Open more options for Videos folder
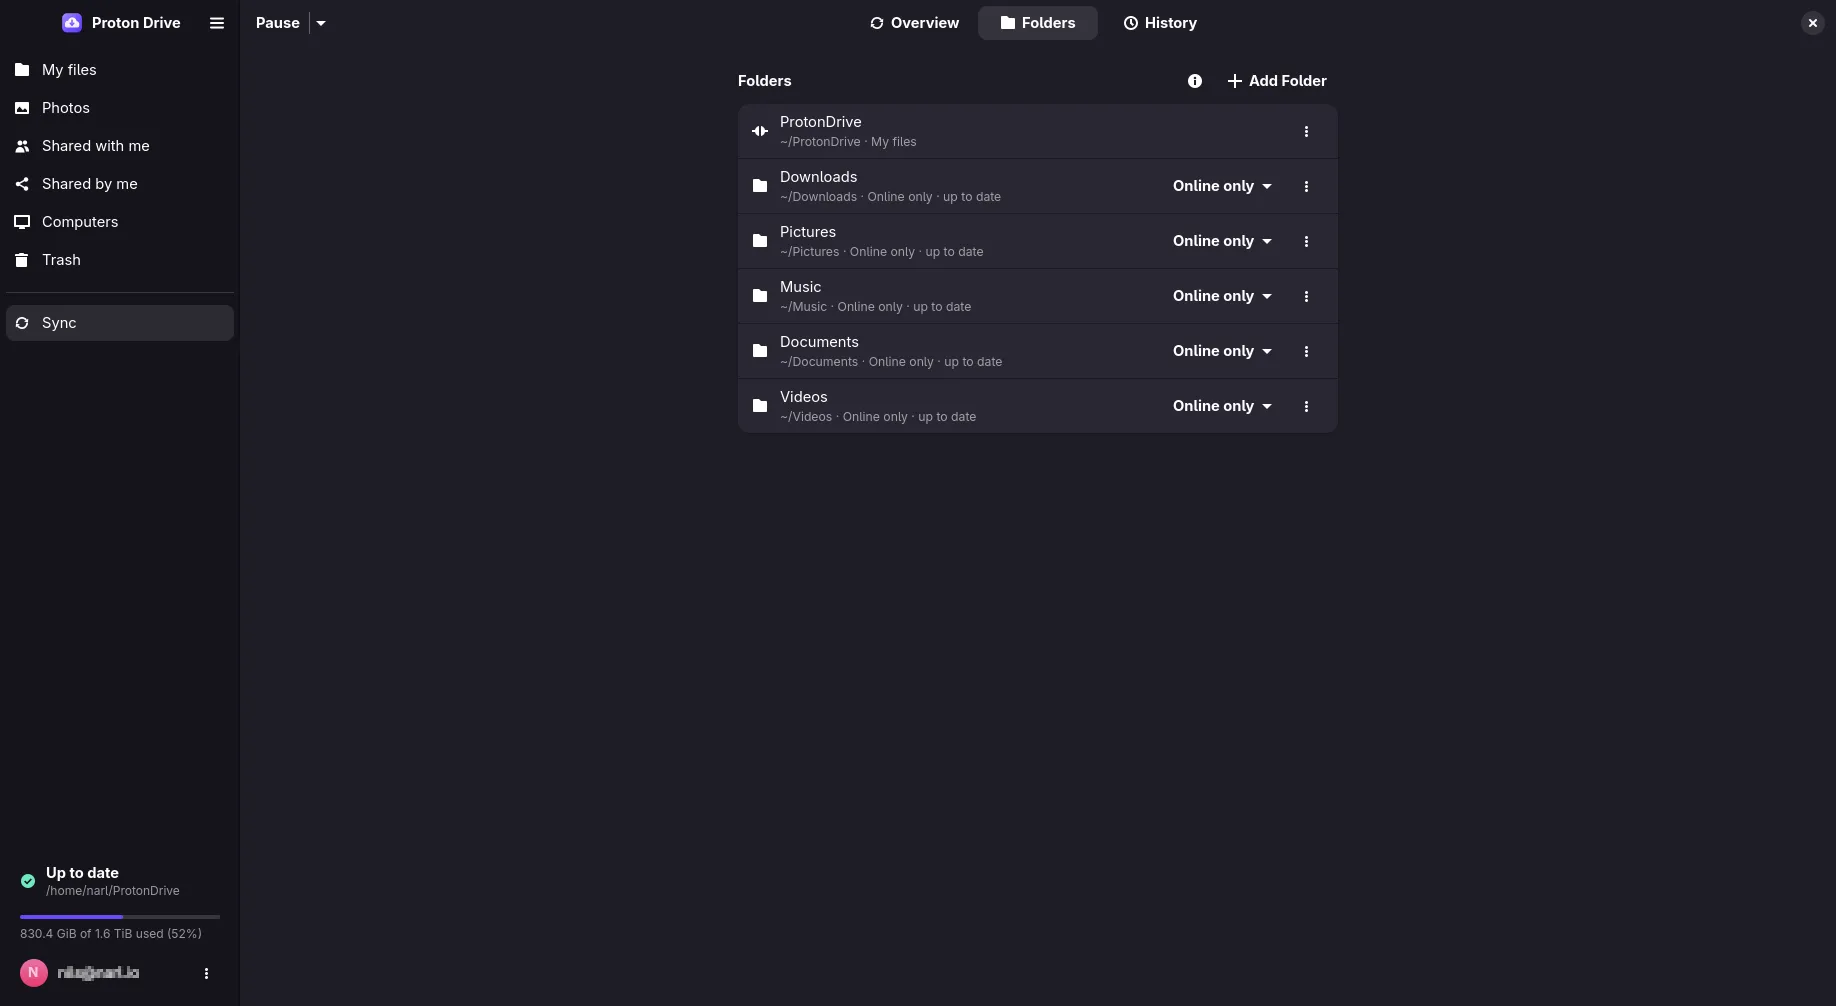Viewport: 1836px width, 1006px height. coord(1306,406)
